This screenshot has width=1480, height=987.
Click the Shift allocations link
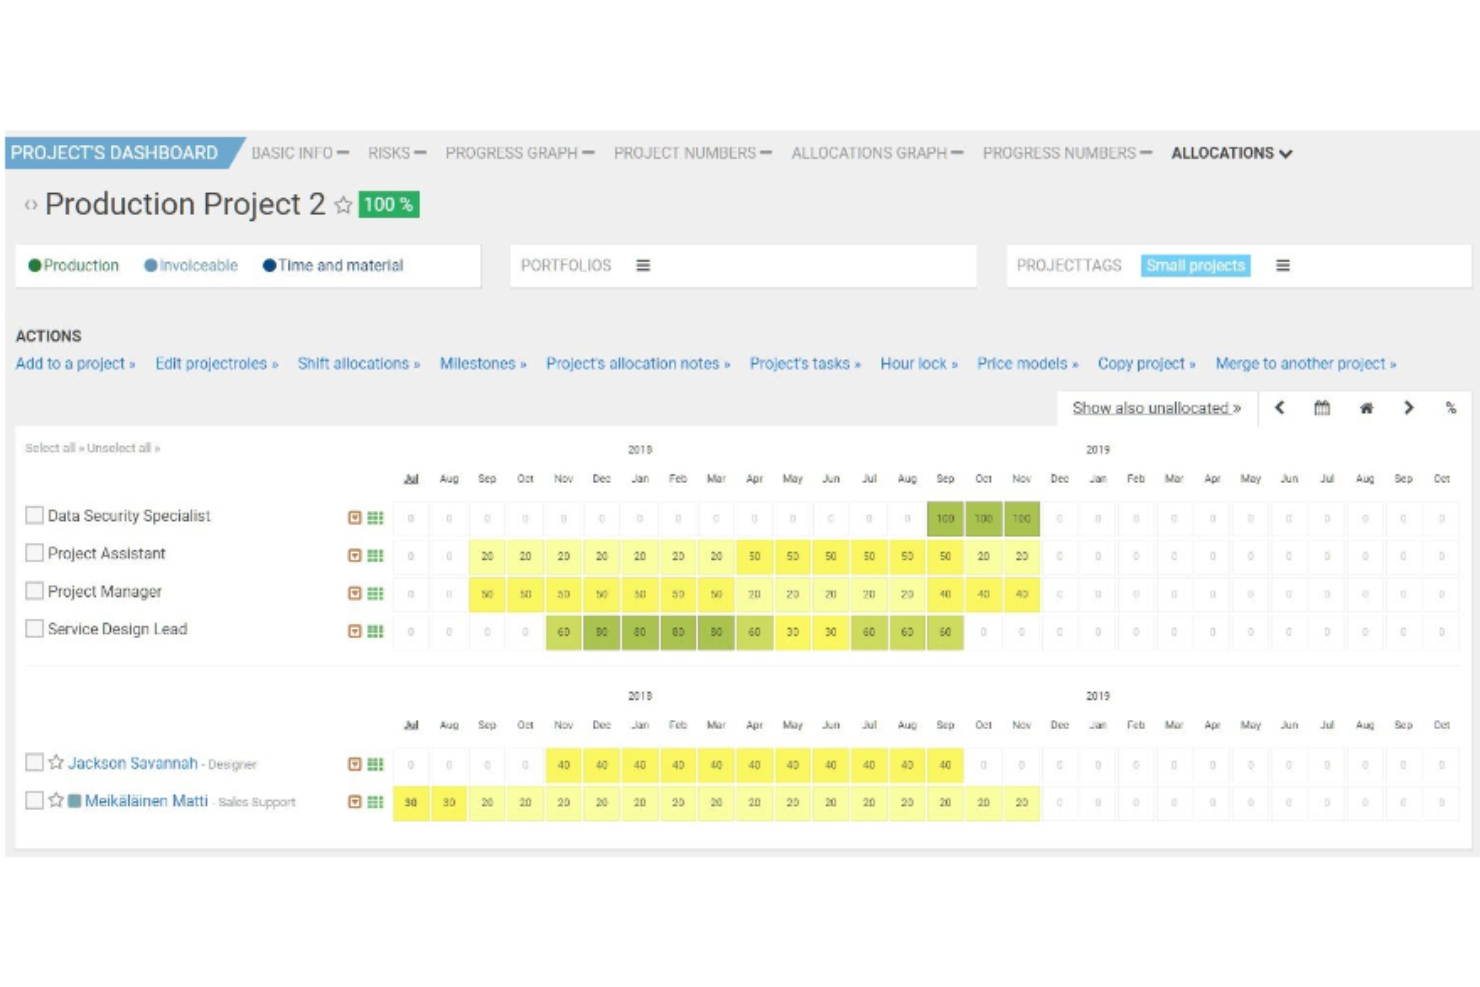click(358, 364)
